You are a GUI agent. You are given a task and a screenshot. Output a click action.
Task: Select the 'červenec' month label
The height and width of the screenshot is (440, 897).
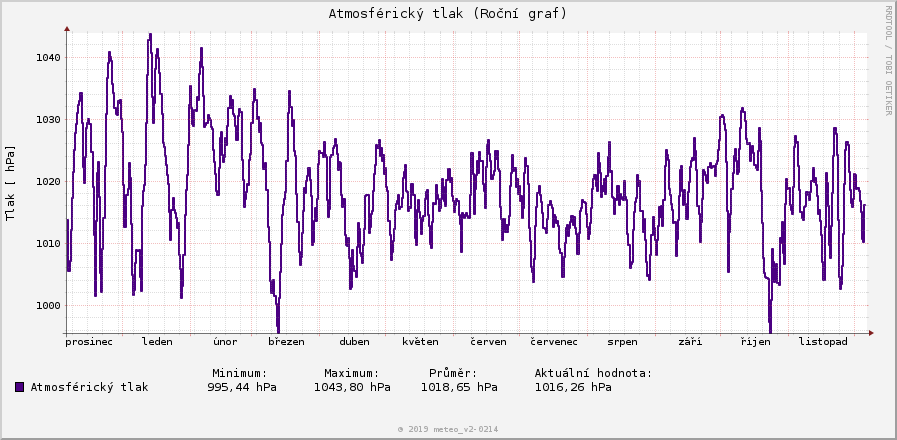click(x=554, y=342)
